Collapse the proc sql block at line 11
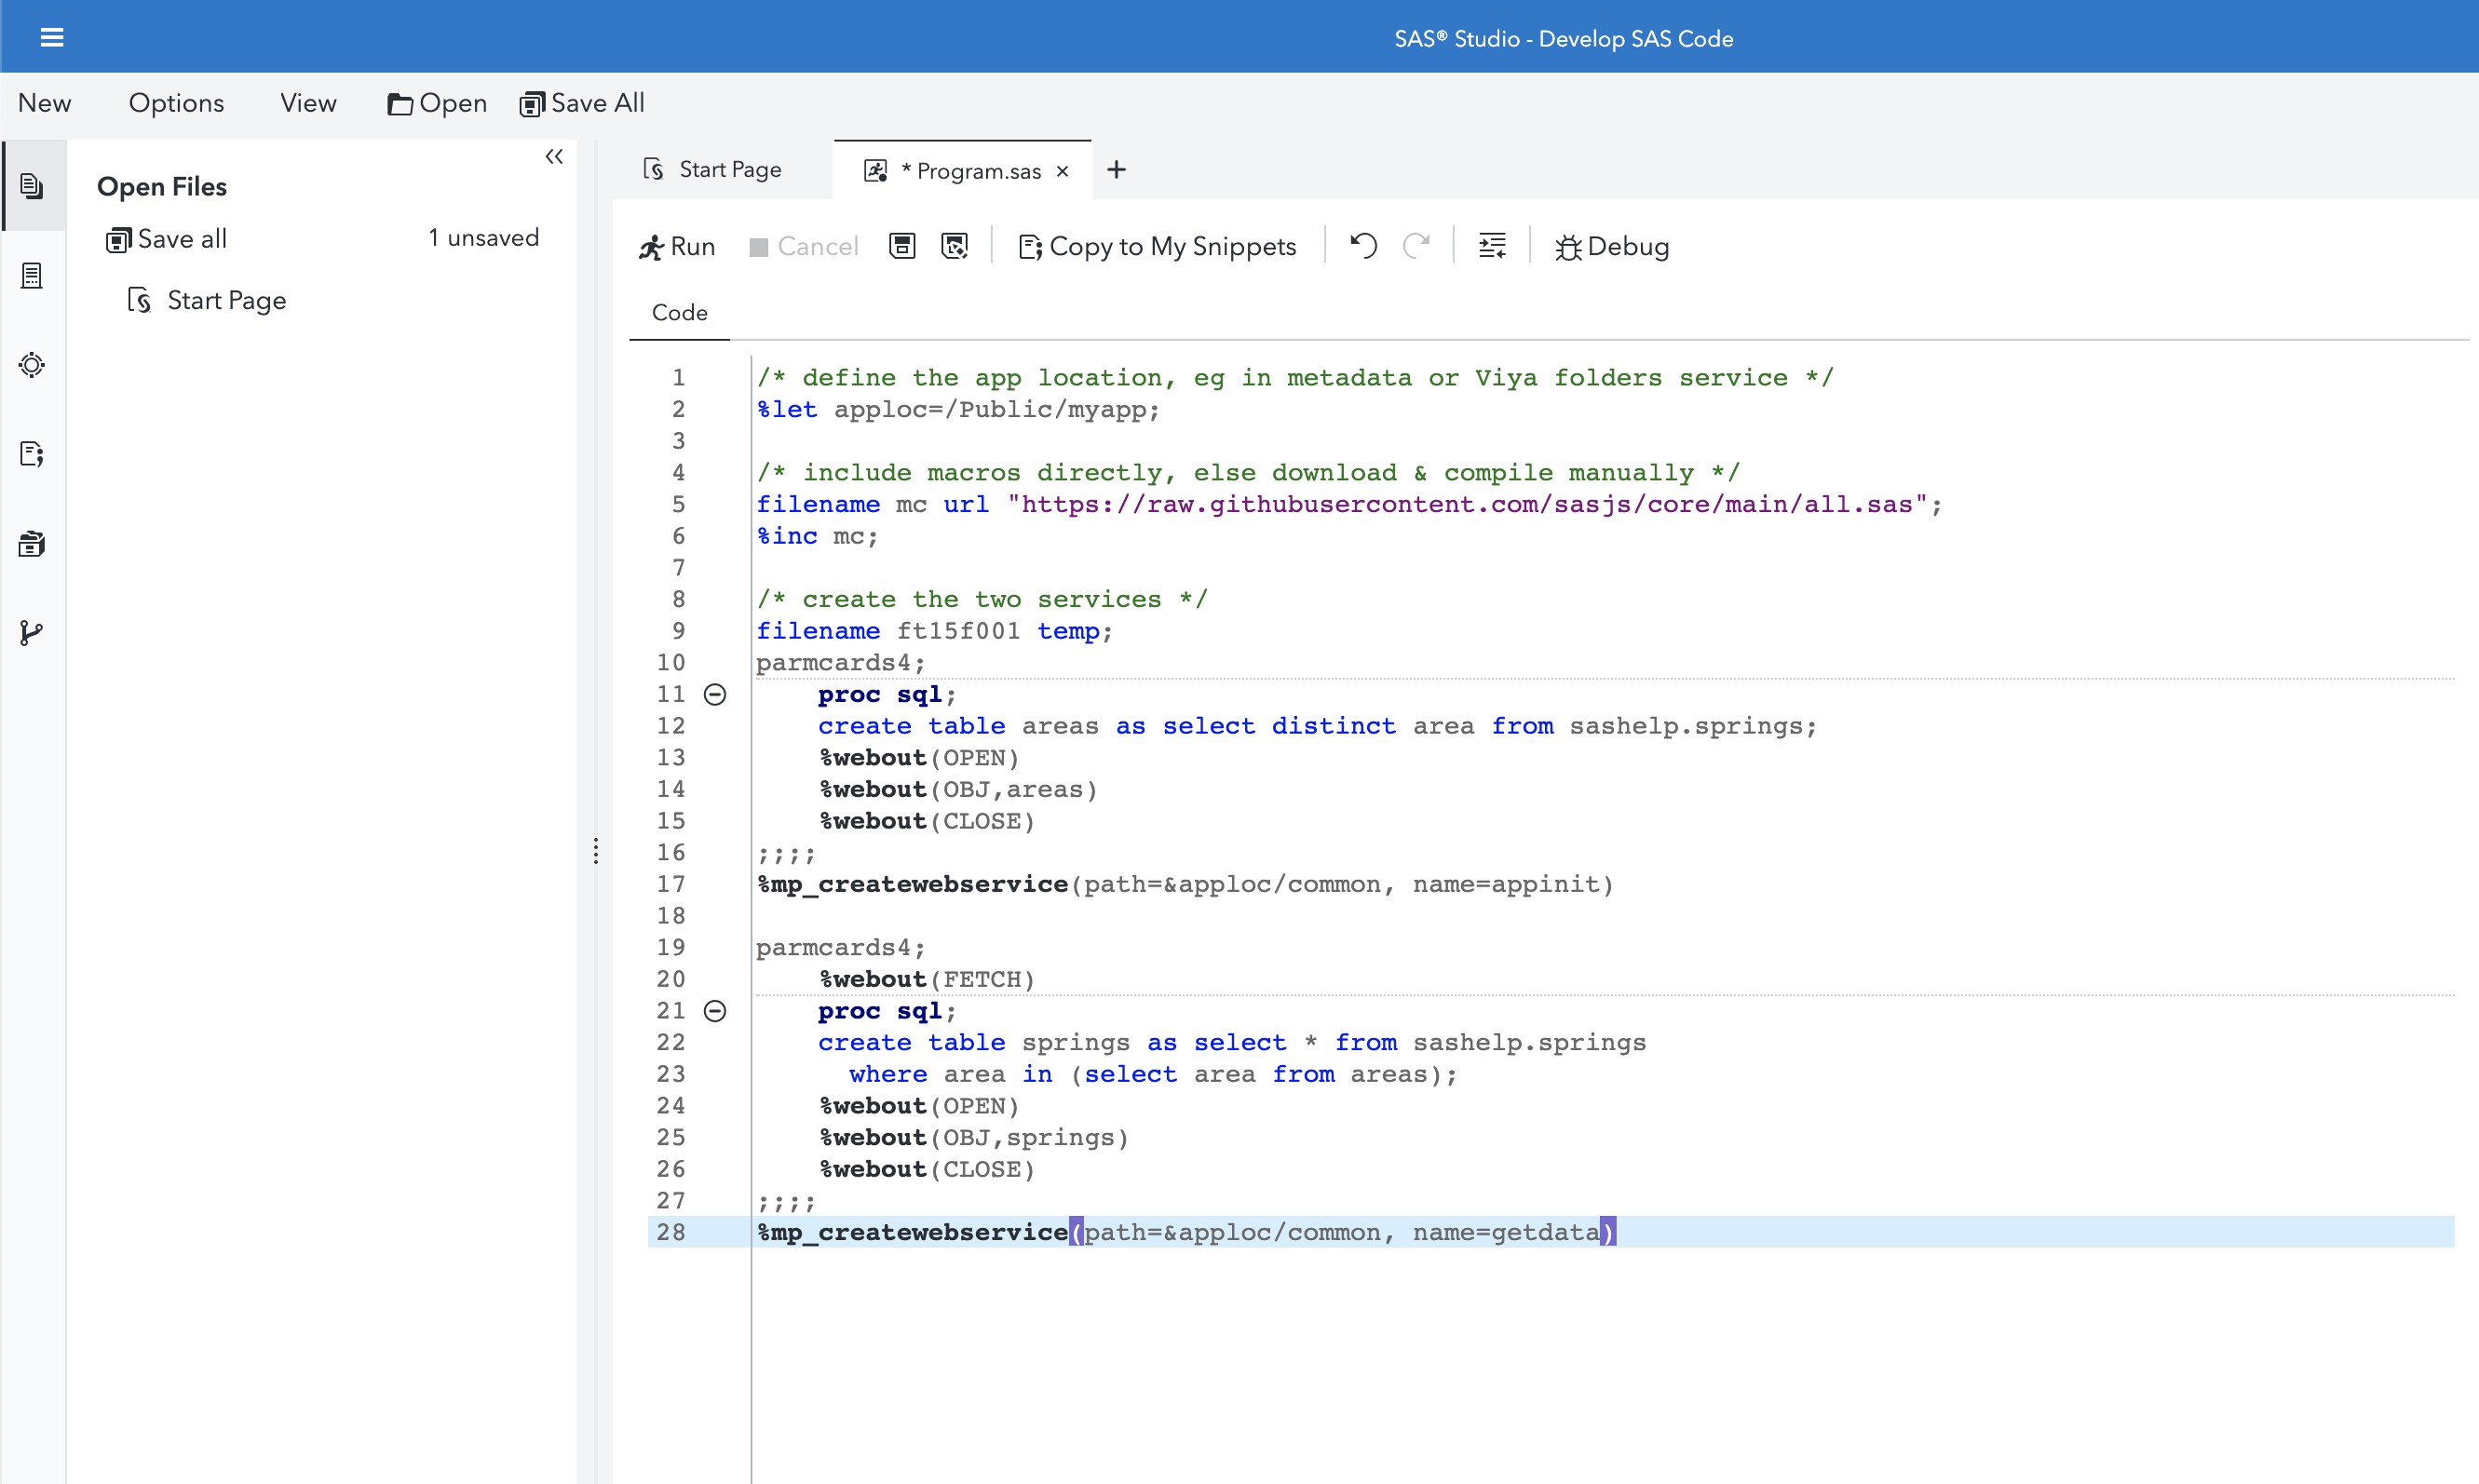 pos(715,695)
